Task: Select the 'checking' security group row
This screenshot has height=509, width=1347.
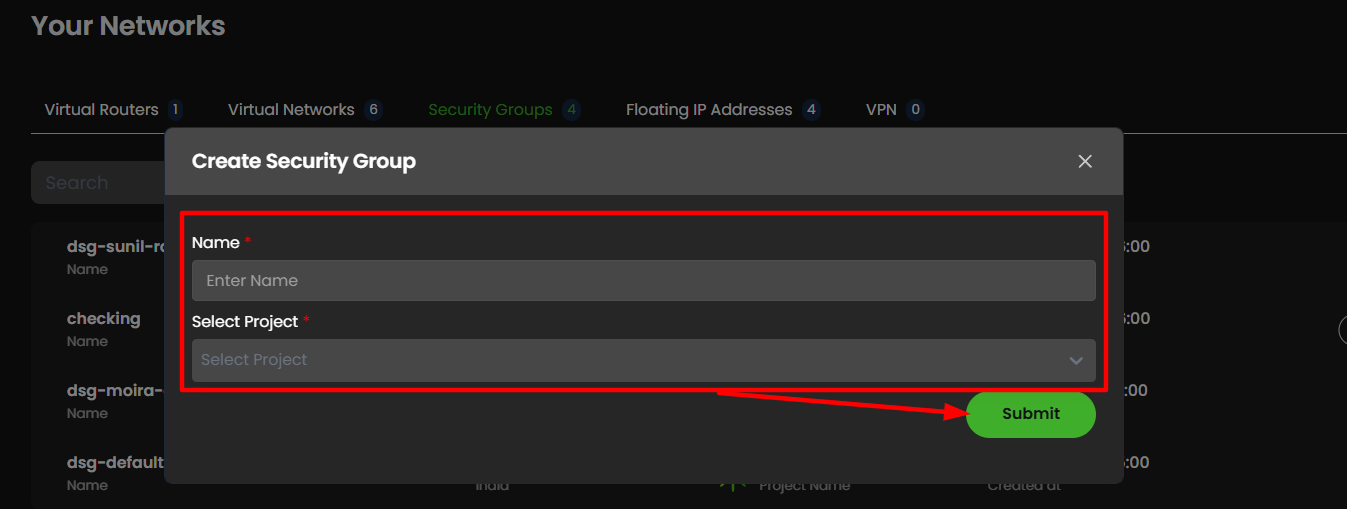Action: 104,319
